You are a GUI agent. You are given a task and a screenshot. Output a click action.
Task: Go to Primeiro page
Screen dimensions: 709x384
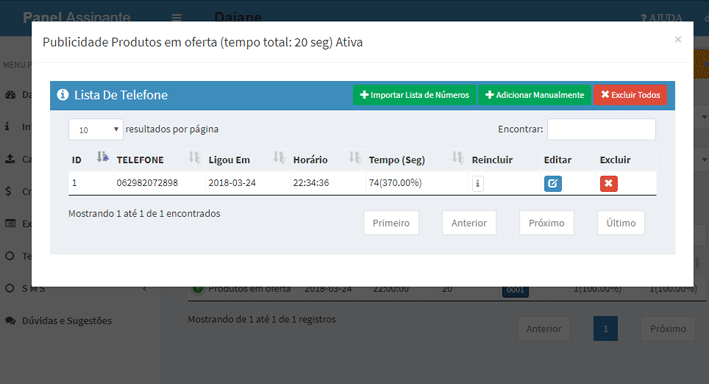pyautogui.click(x=391, y=223)
